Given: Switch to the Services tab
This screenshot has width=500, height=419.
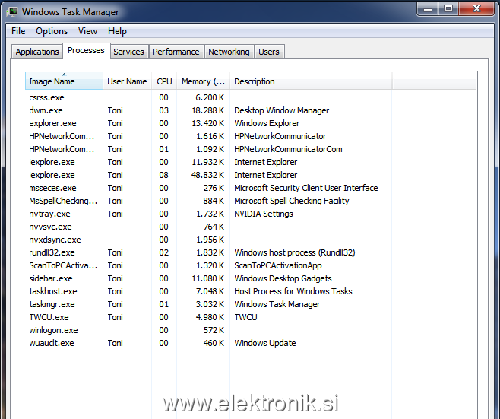Looking at the screenshot, I should (x=129, y=52).
